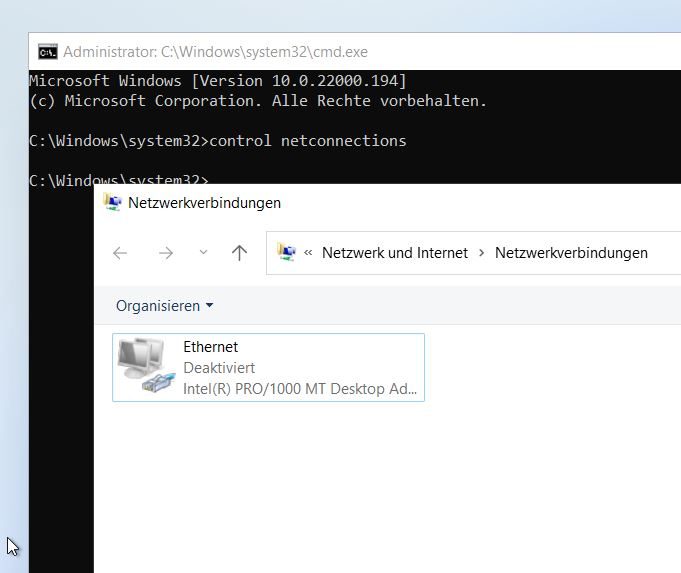
Task: Click the Netzwerkverbindungen window title text
Action: click(205, 203)
